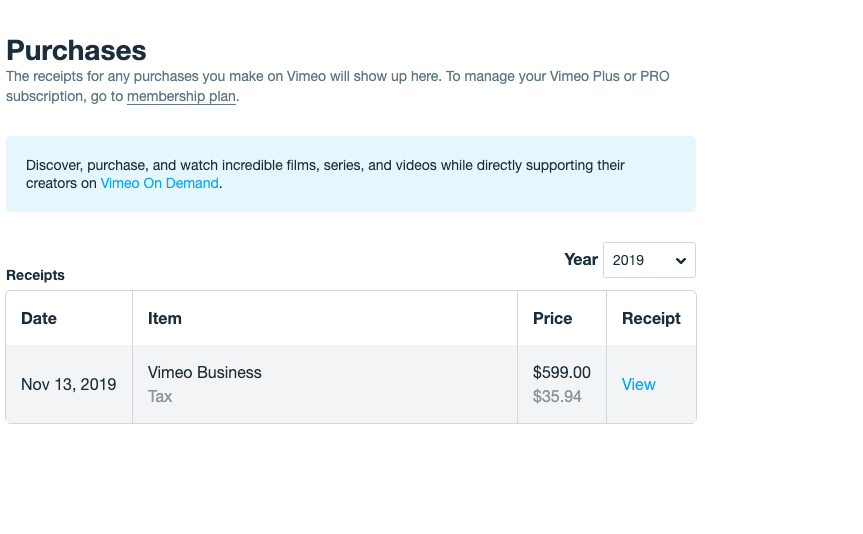The image size is (863, 534).
Task: Expand the Year dropdown showing 2019
Action: click(x=649, y=260)
